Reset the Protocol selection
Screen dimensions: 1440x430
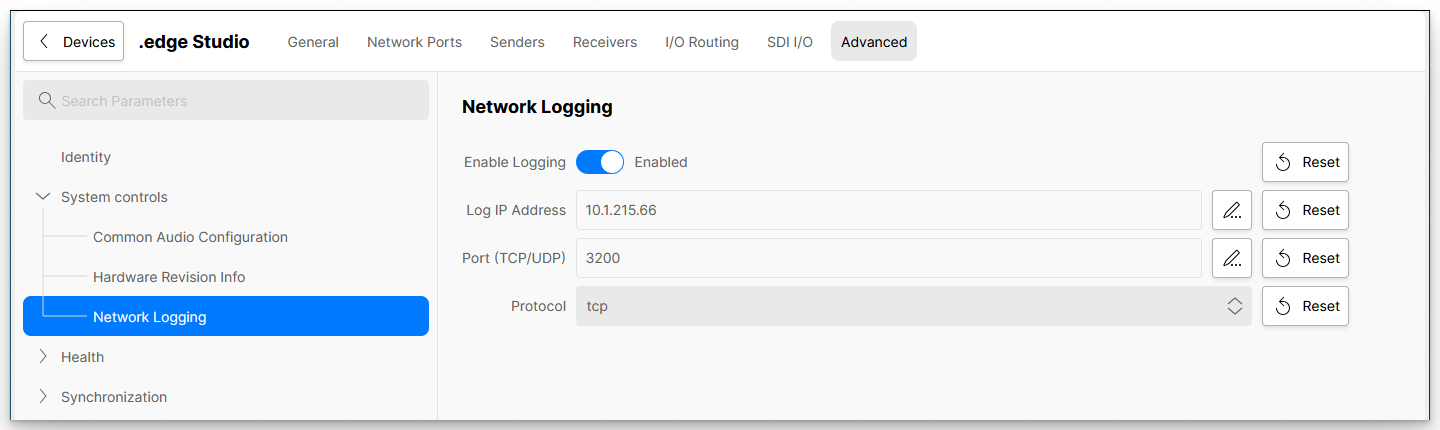[x=1305, y=306]
